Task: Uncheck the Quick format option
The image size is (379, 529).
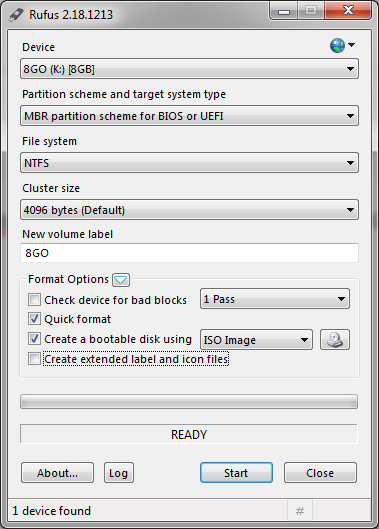Action: pyautogui.click(x=34, y=319)
